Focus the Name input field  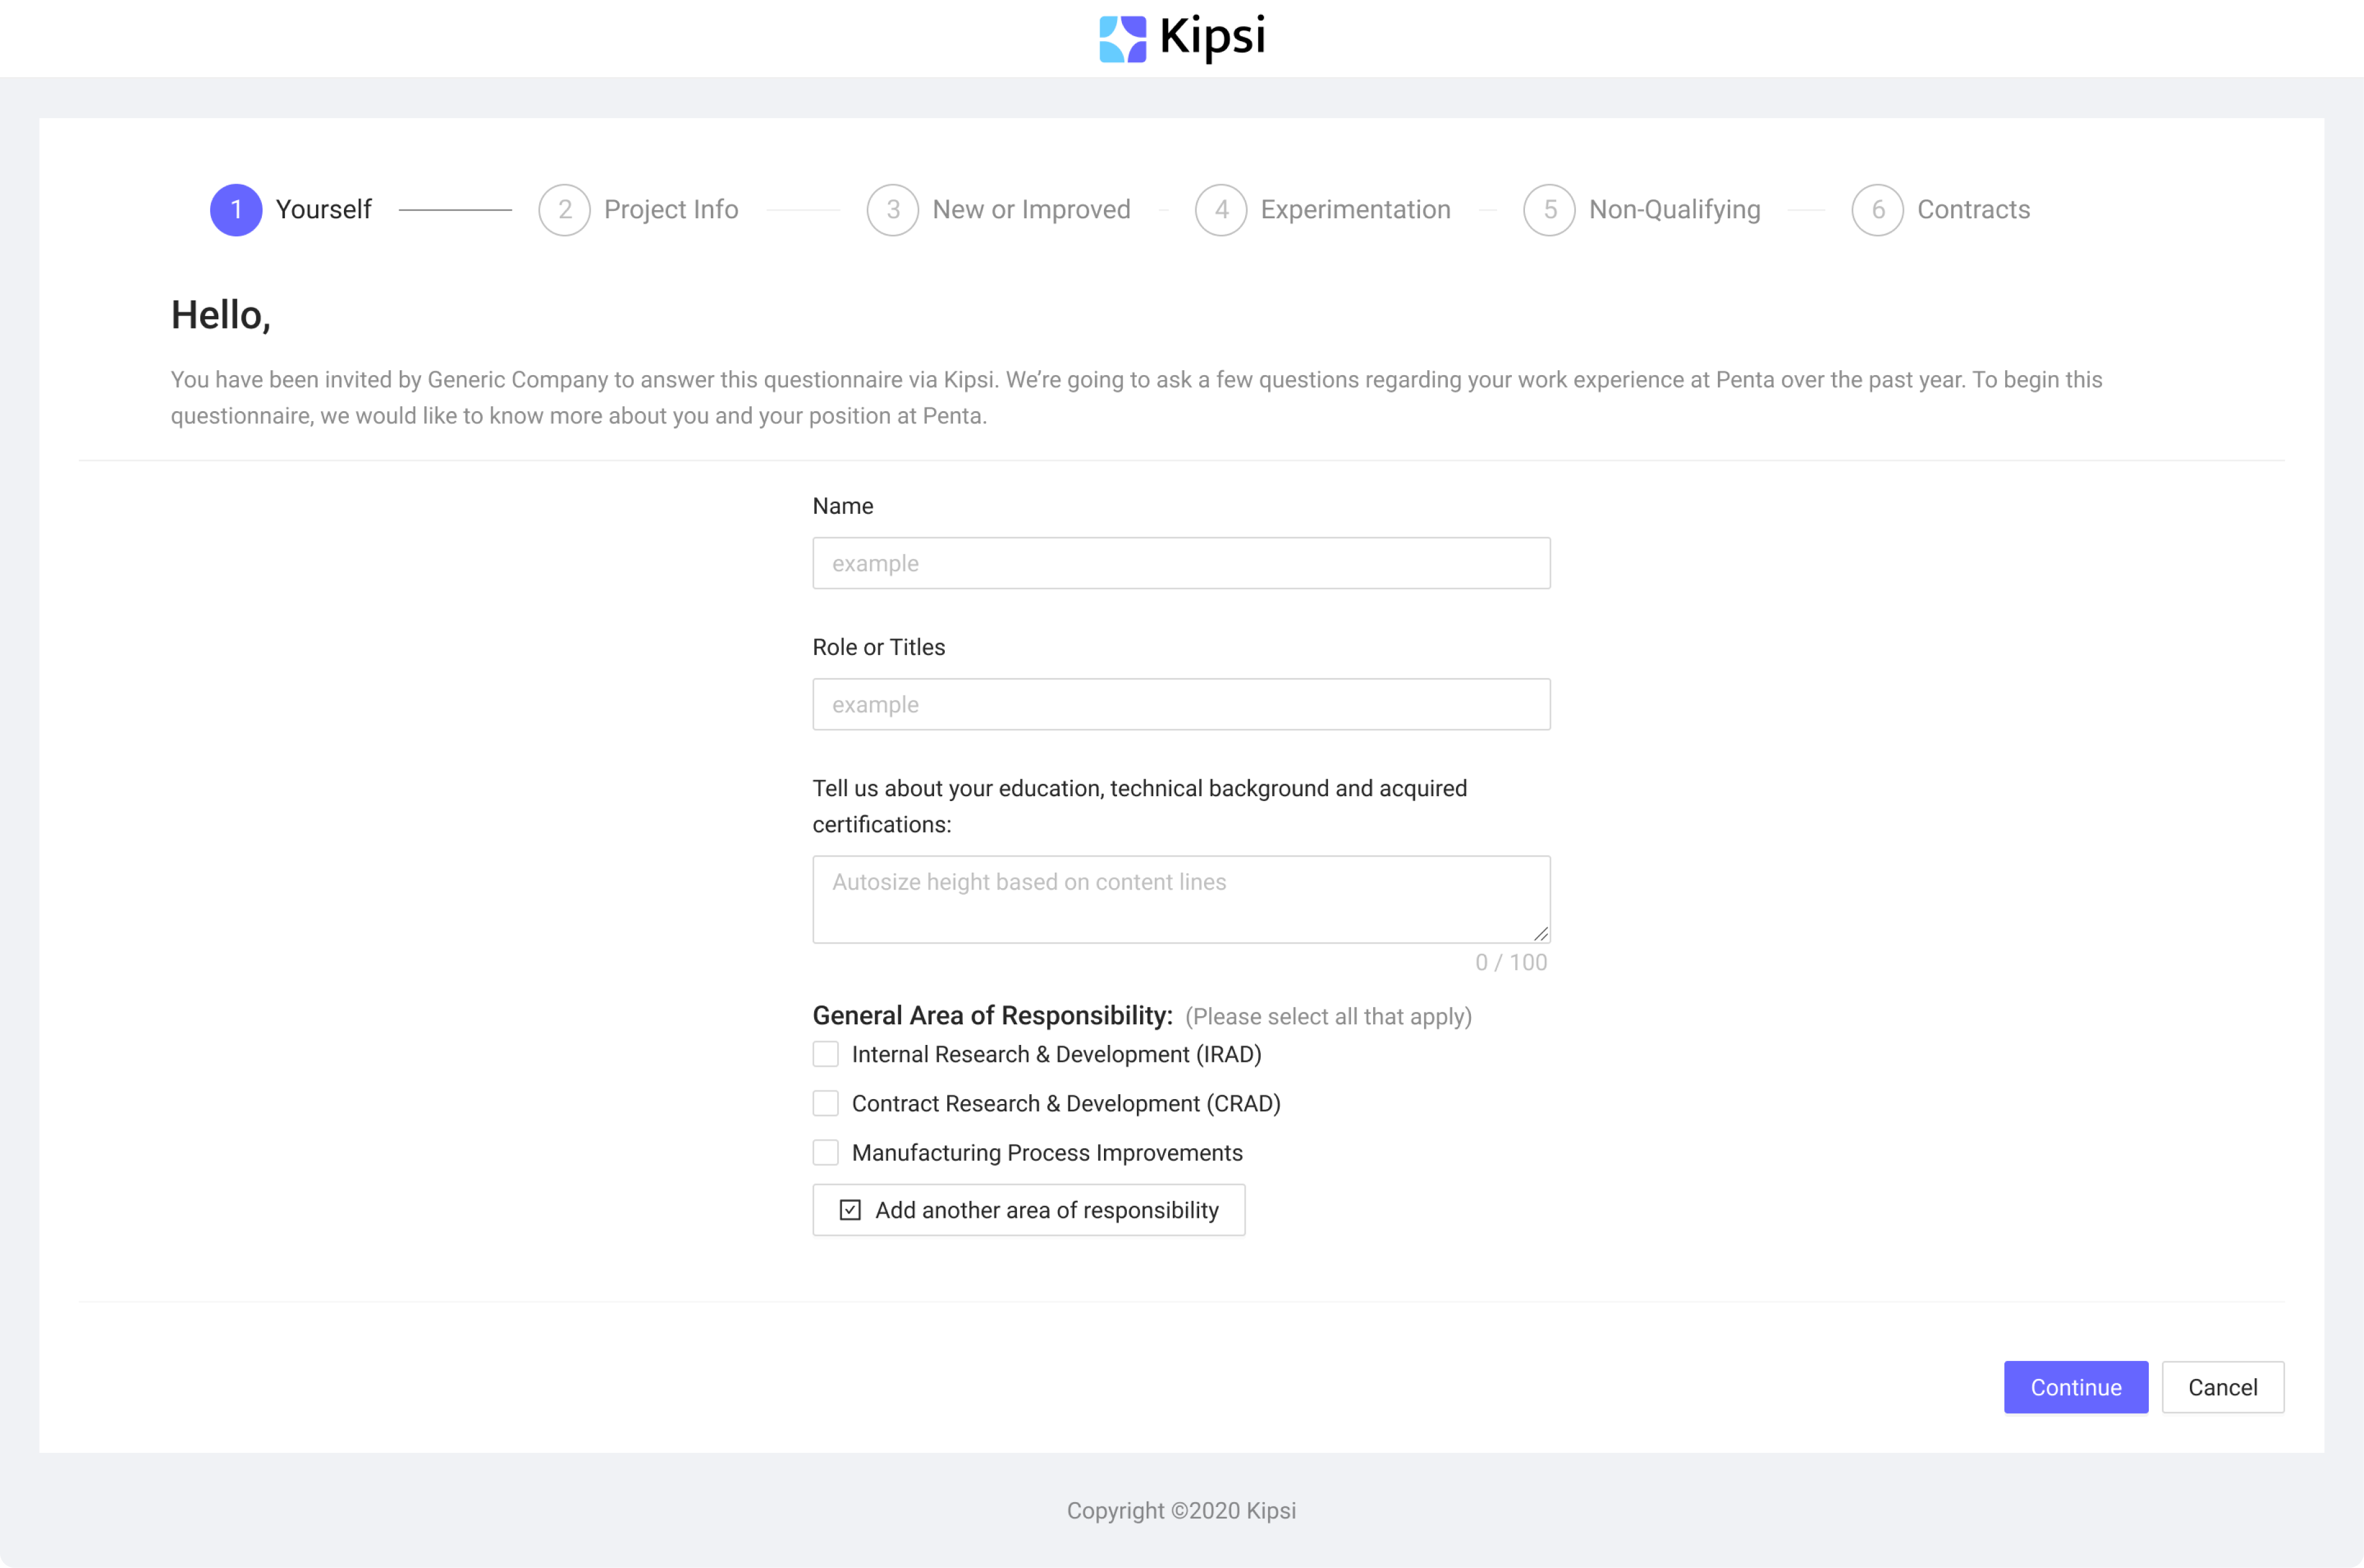pyautogui.click(x=1180, y=562)
